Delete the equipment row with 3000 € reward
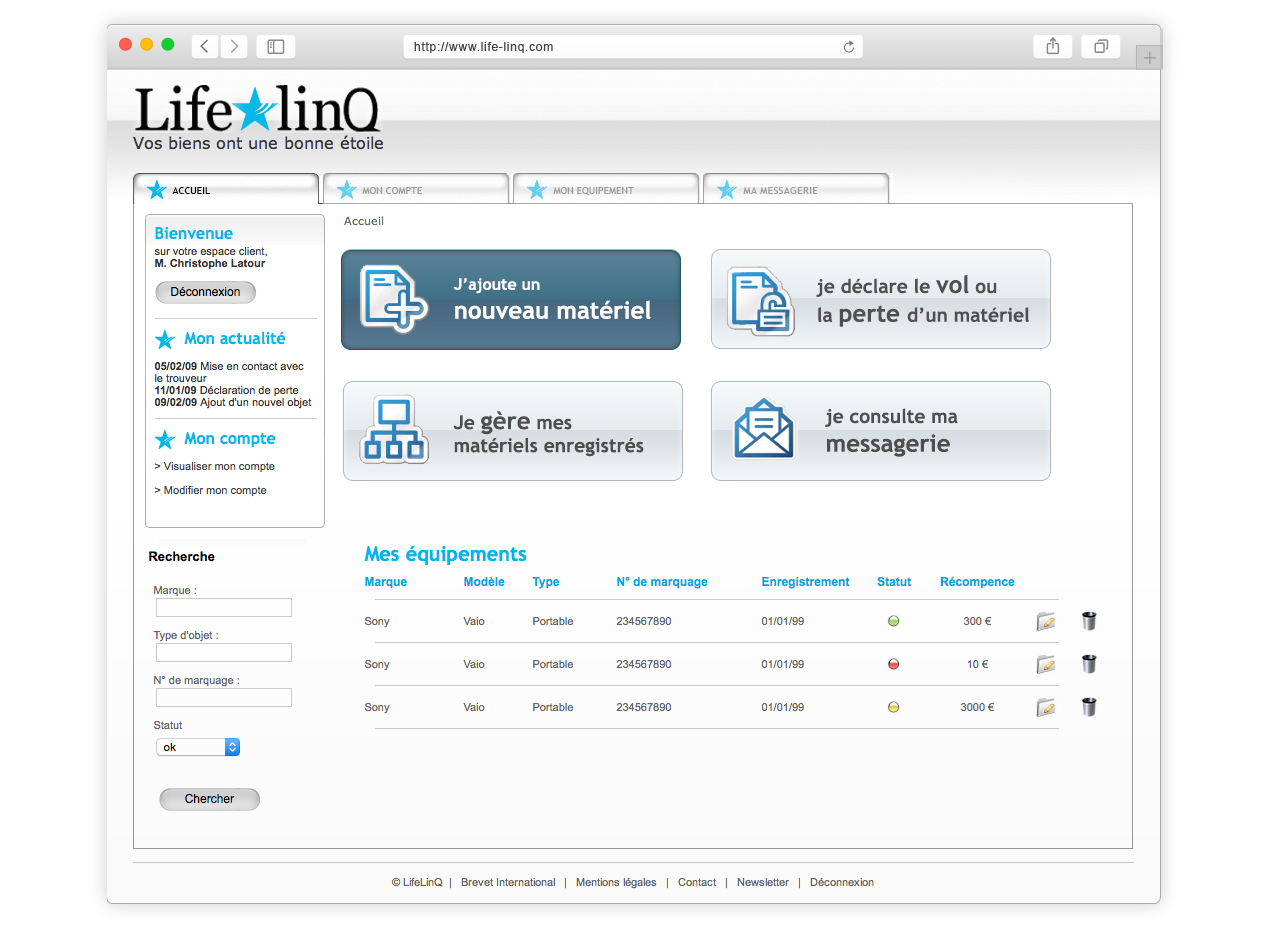Viewport: 1280px width, 928px height. [1089, 706]
